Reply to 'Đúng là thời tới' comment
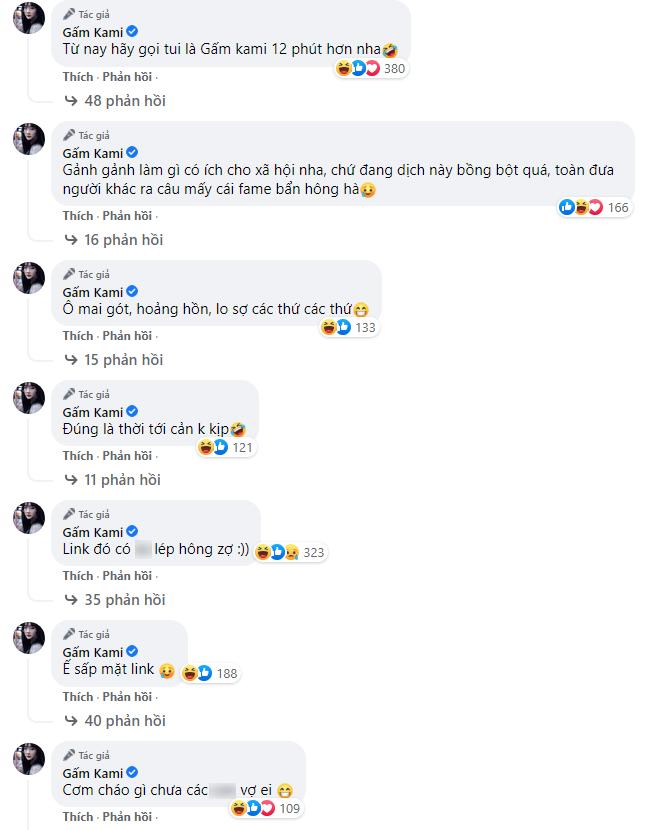647x830 pixels. (x=127, y=456)
